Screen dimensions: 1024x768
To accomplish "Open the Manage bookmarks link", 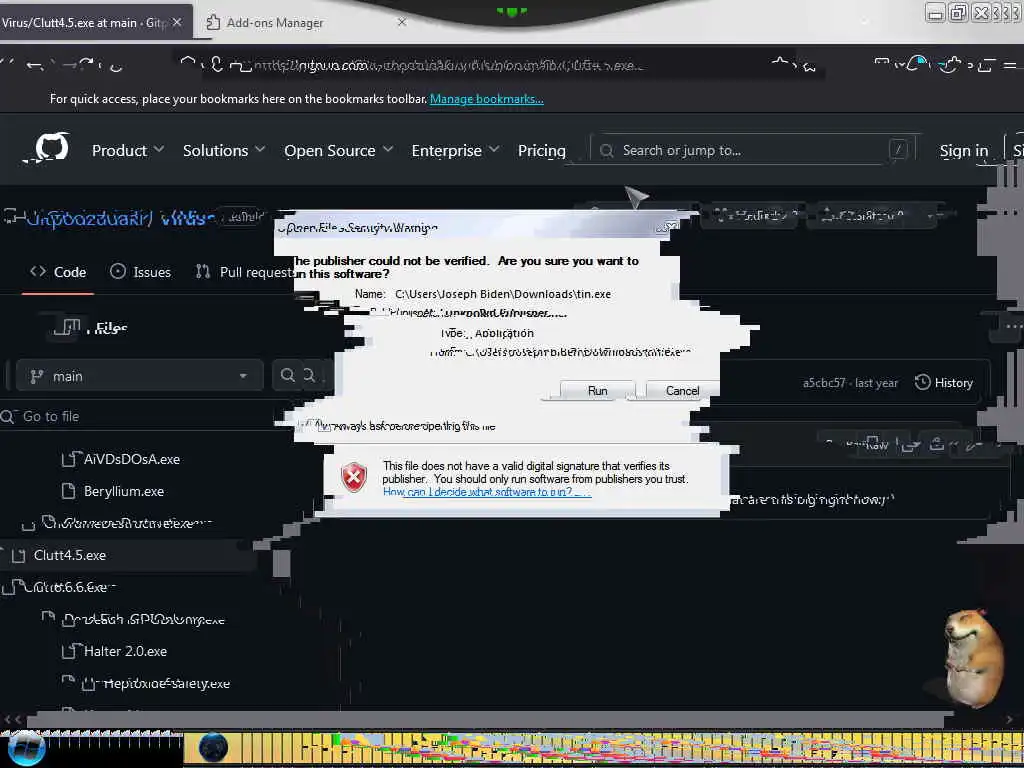I will [487, 99].
